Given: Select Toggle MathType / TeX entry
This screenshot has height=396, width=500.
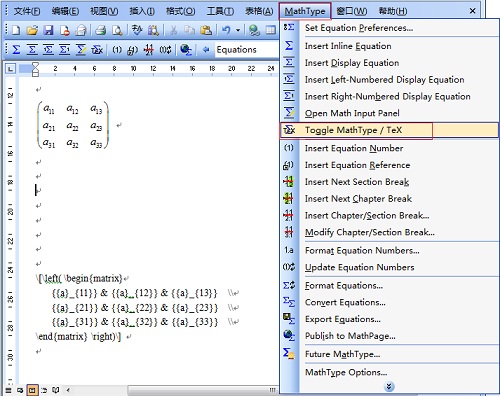Looking at the screenshot, I should (x=389, y=130).
